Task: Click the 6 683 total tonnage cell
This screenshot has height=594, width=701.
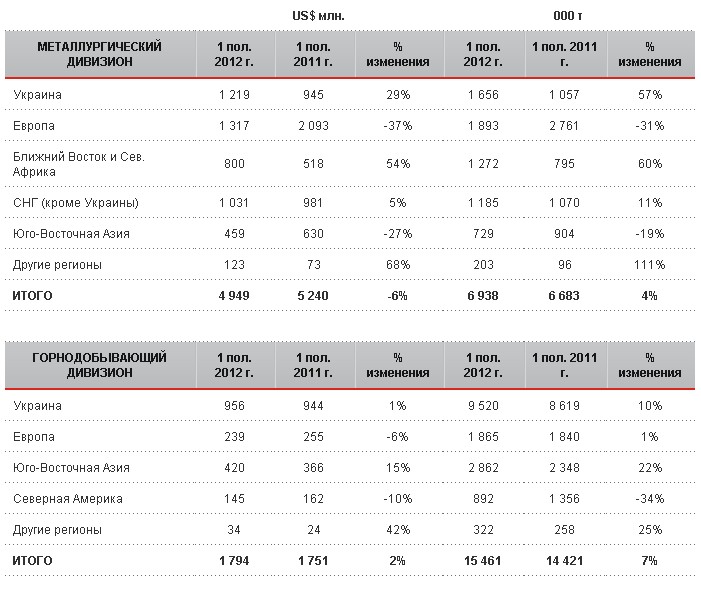Action: (565, 296)
